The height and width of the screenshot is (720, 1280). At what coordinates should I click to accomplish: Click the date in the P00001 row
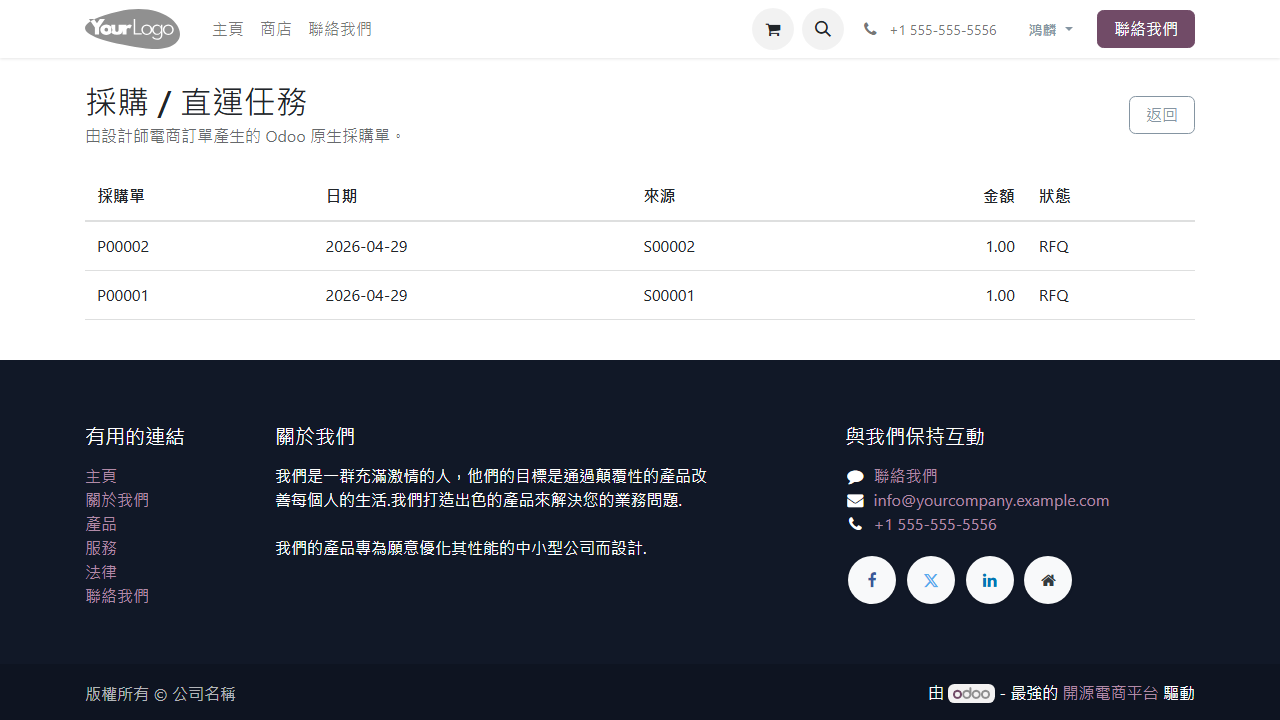pyautogui.click(x=366, y=295)
